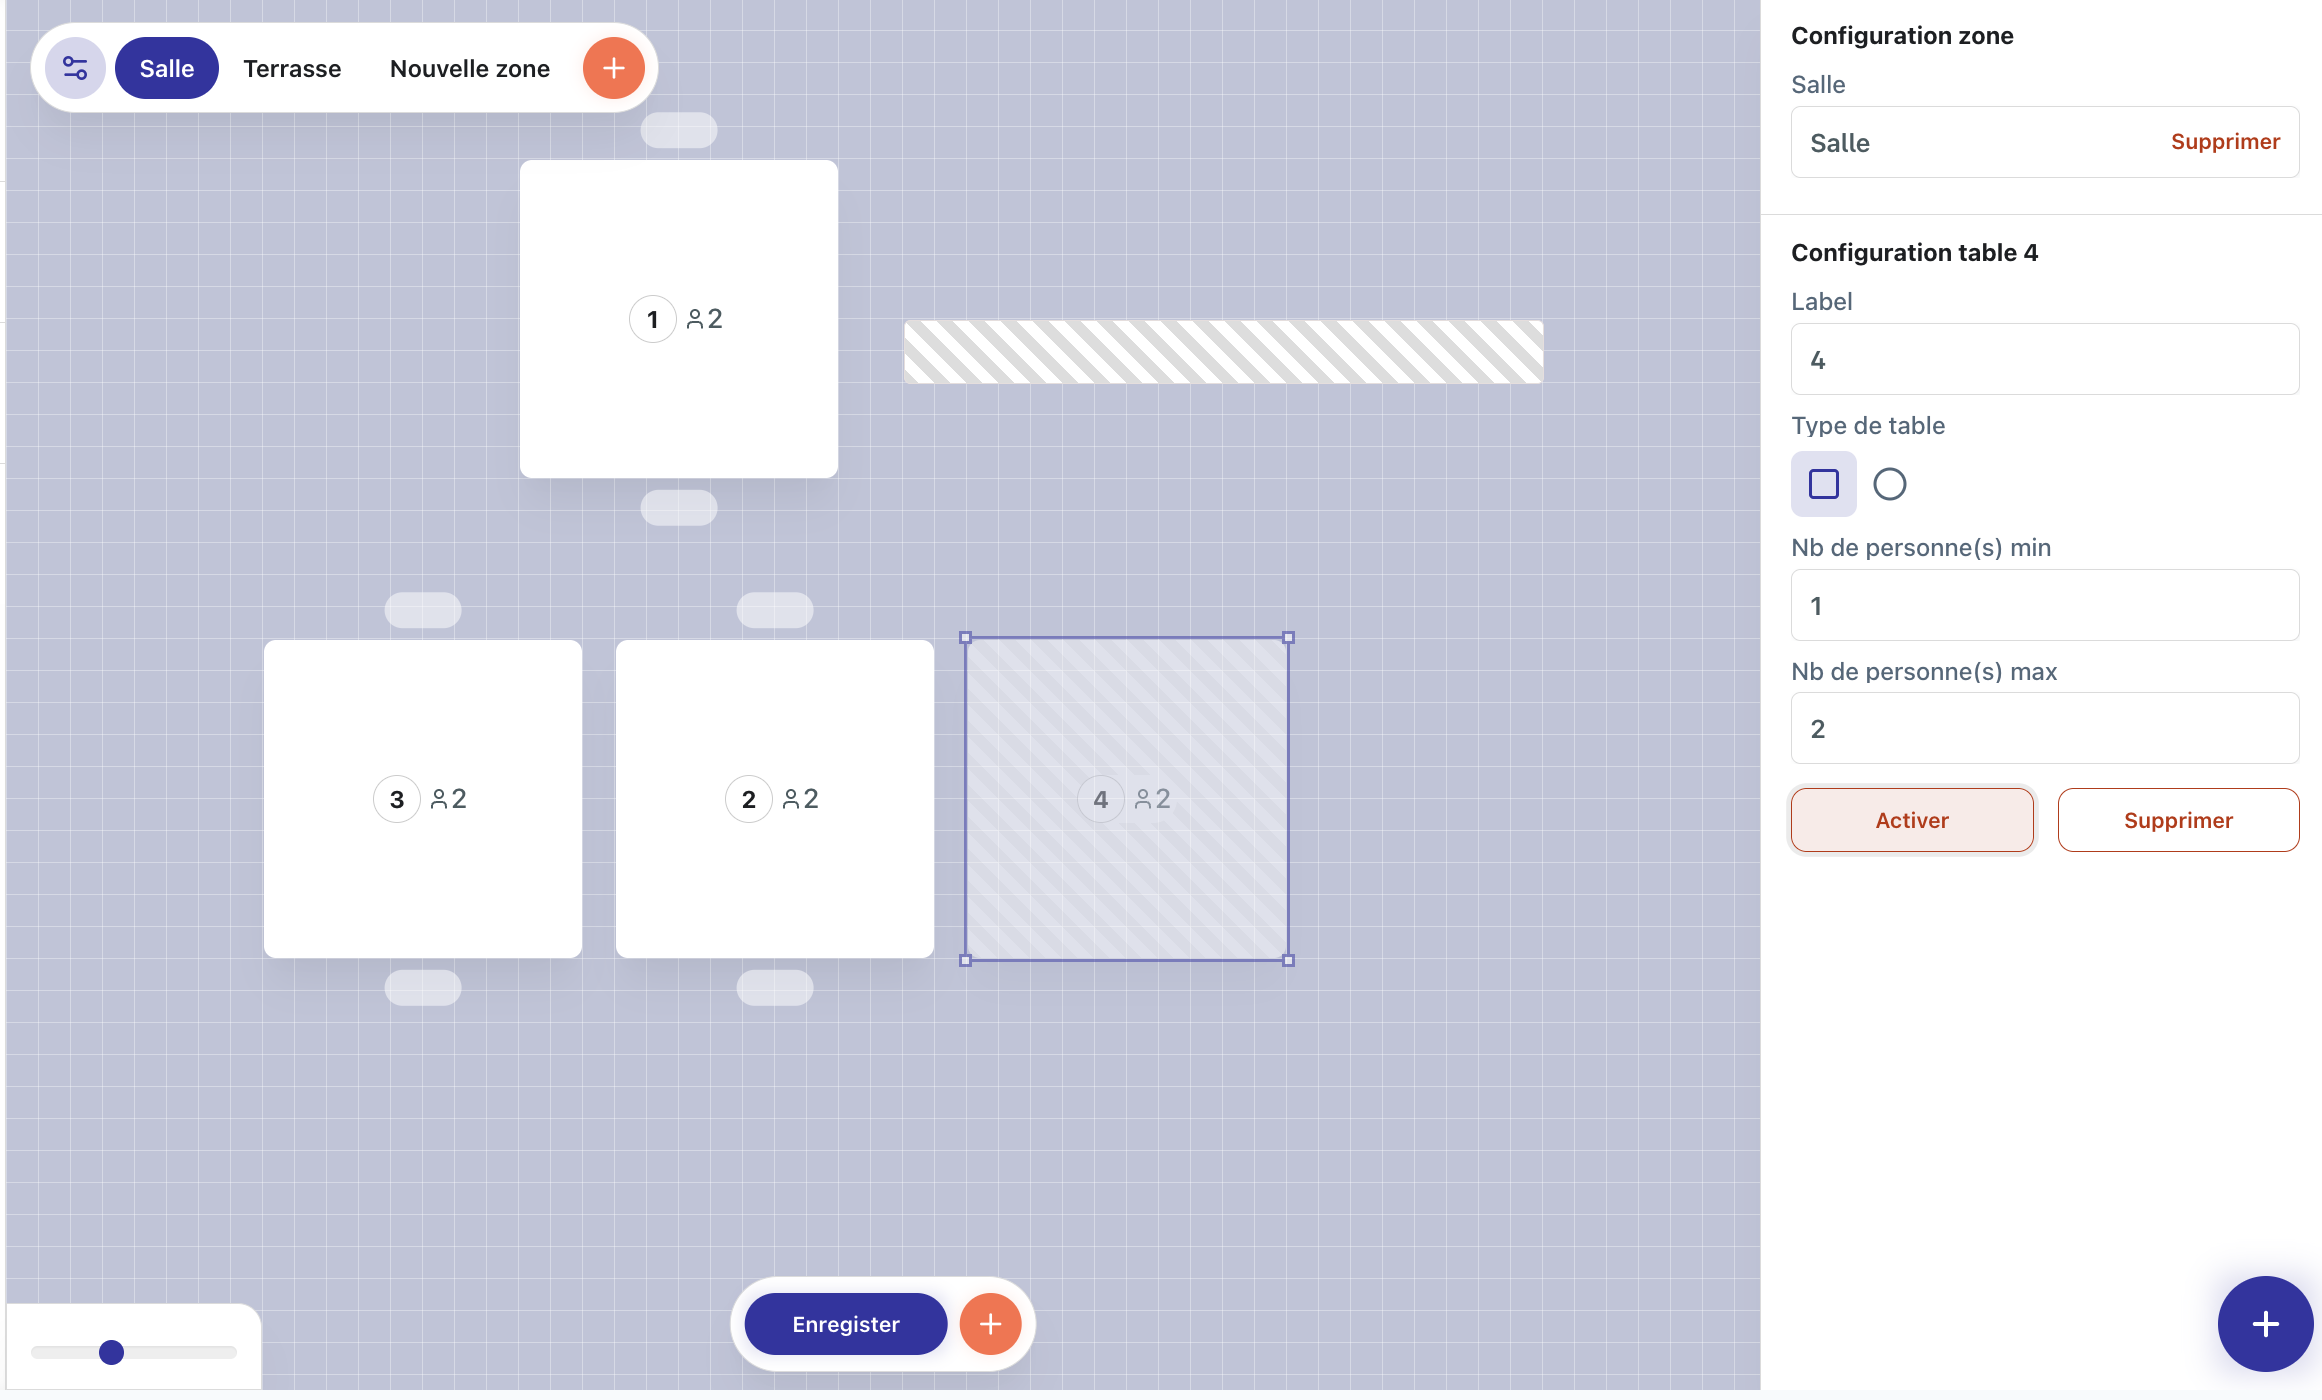2322x1400 pixels.
Task: Open the Nouvelle zone tab
Action: click(469, 68)
